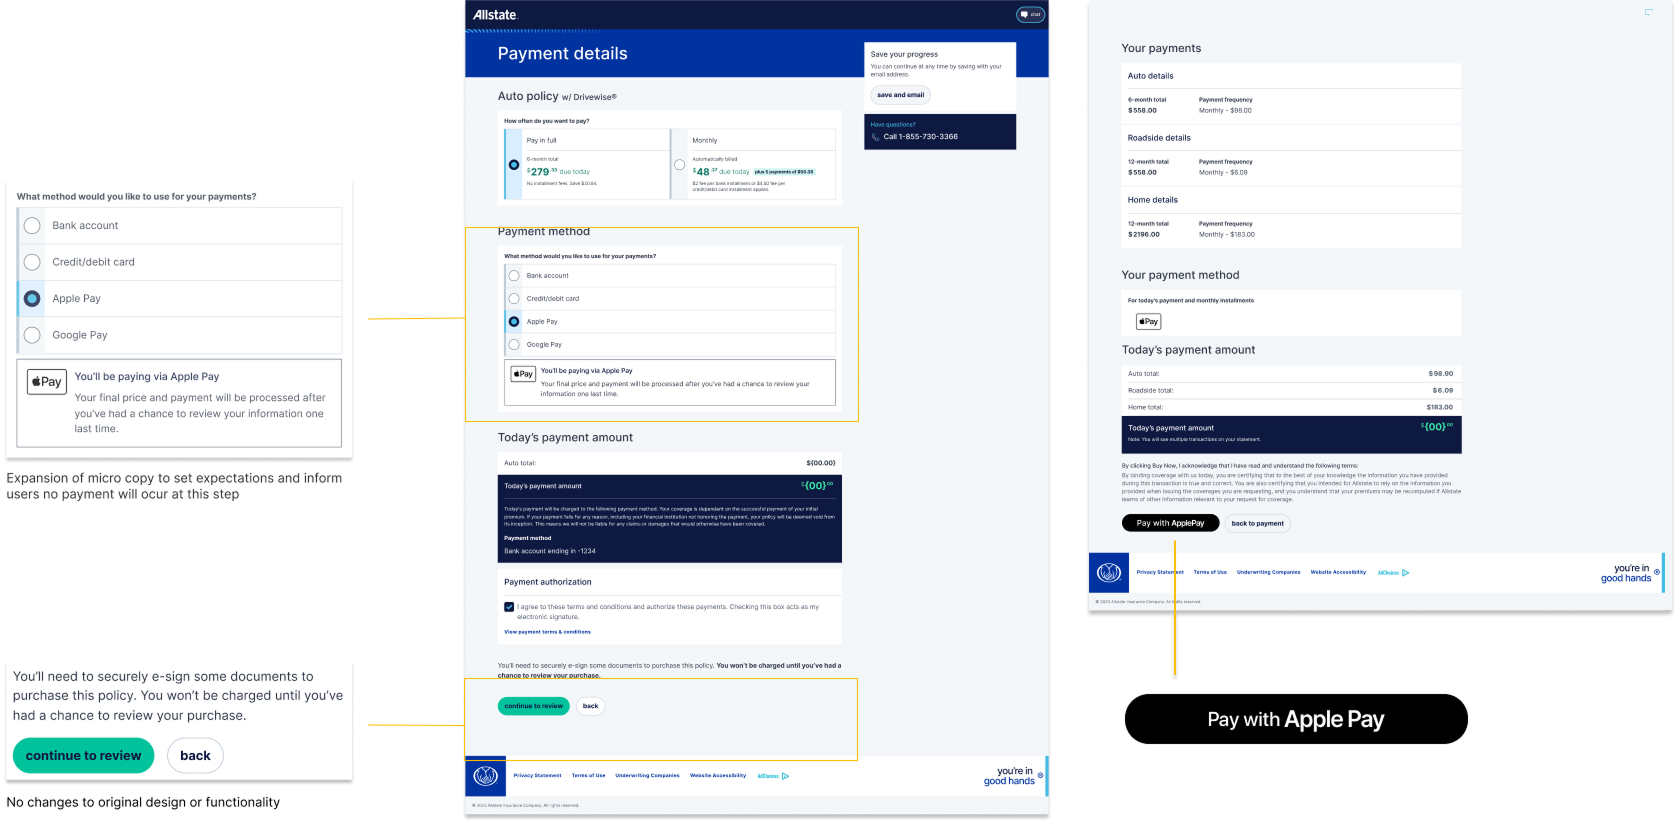Open Website Accessibility link in the right page footer
The height and width of the screenshot is (822, 1676).
tap(1338, 573)
